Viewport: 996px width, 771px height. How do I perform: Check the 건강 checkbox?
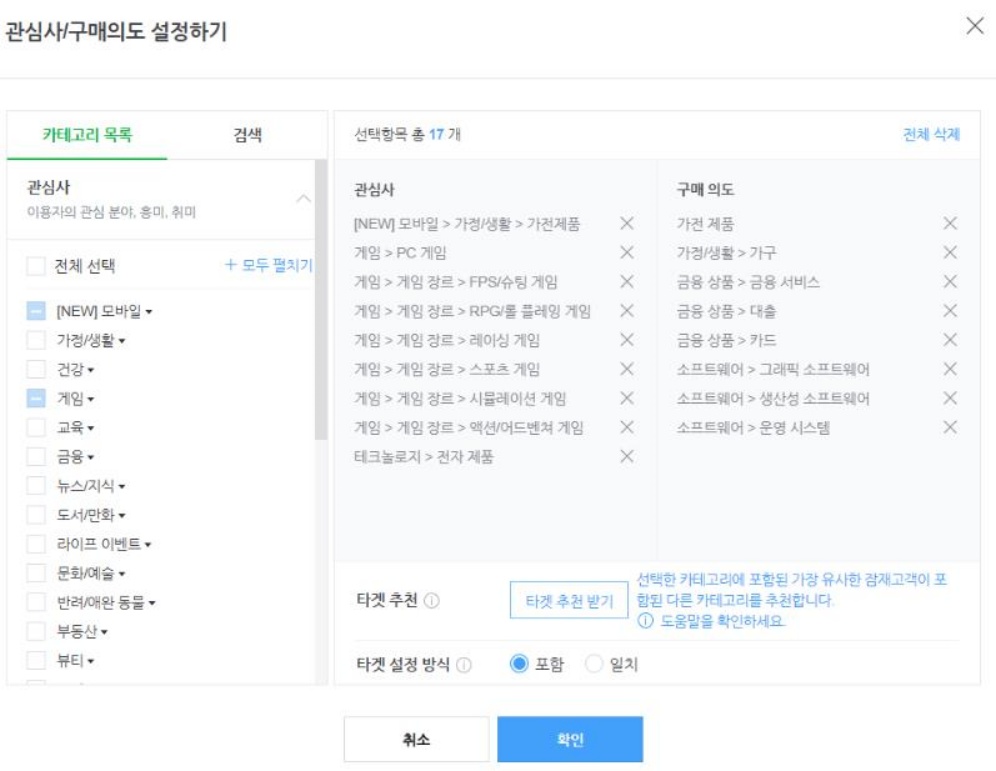pyautogui.click(x=36, y=370)
